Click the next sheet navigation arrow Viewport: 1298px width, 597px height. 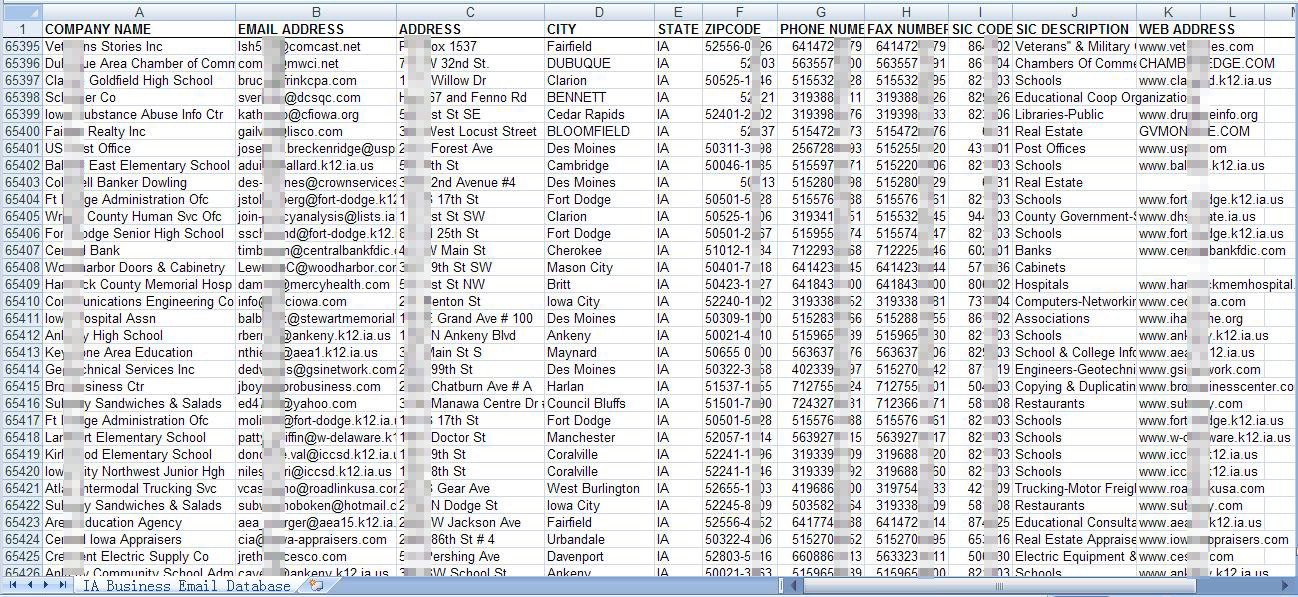coord(46,585)
